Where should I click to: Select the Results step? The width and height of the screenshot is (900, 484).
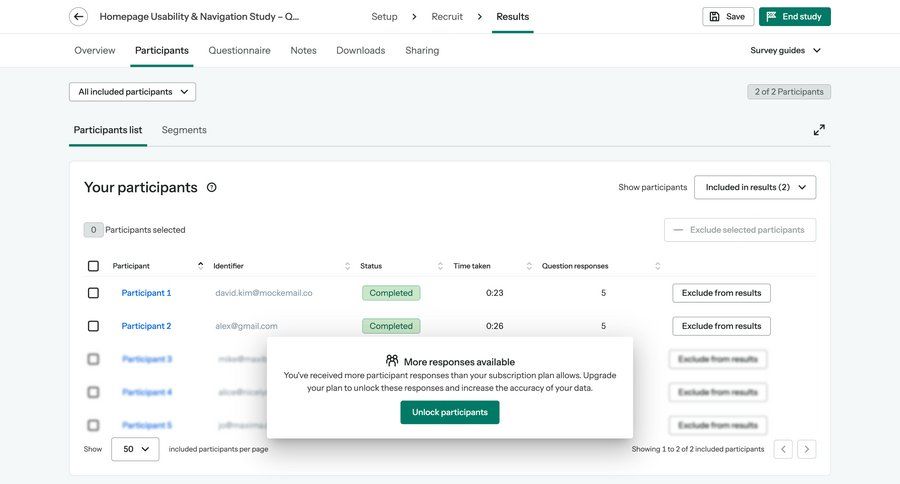513,17
